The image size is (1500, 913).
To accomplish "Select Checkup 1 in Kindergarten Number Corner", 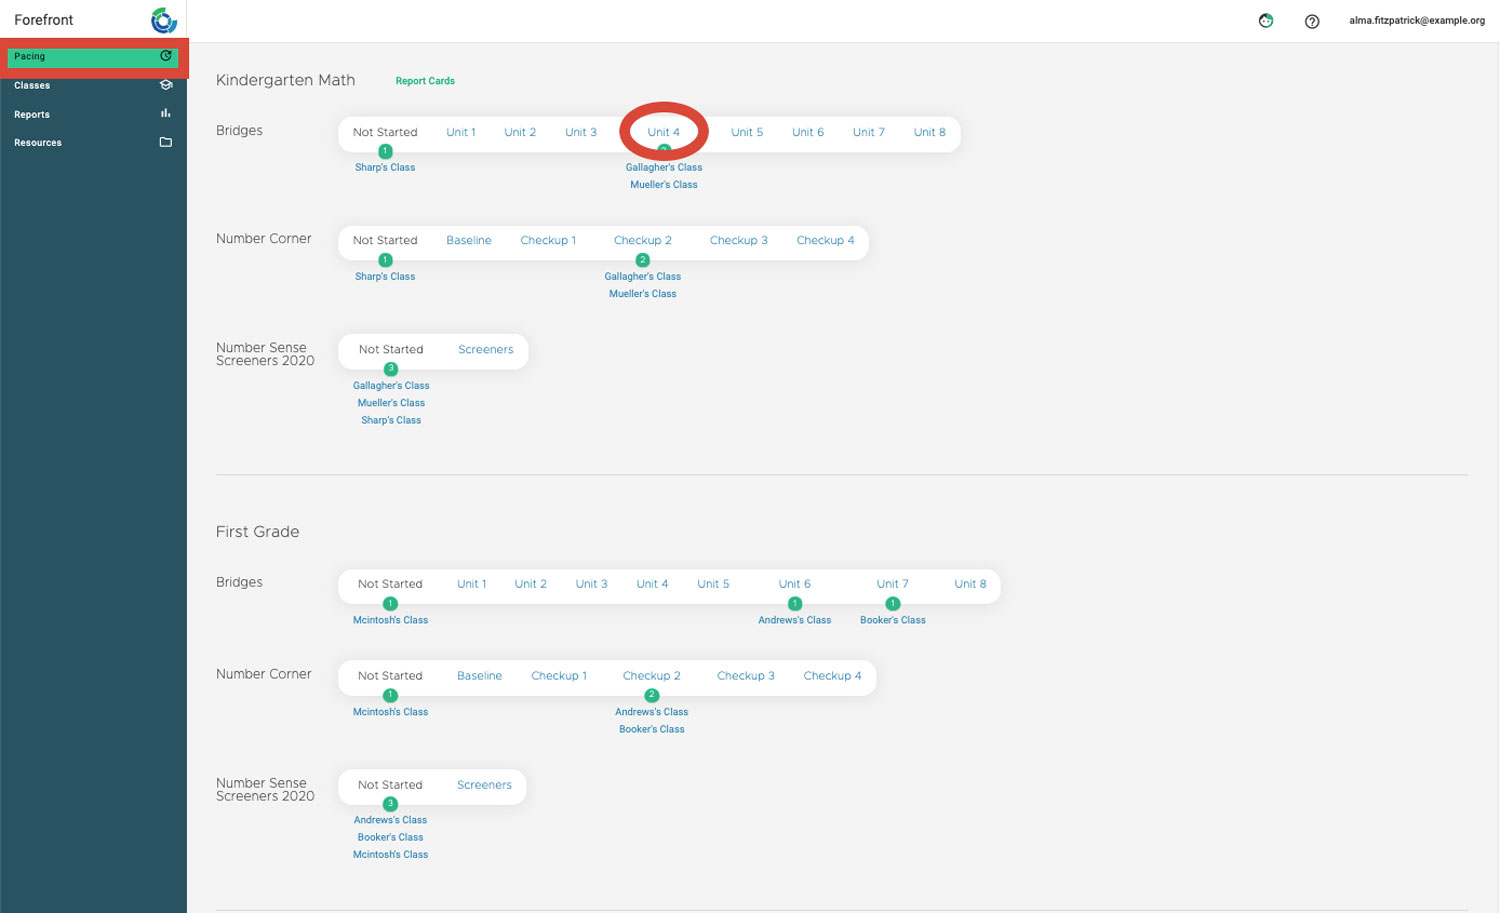I will tap(548, 240).
